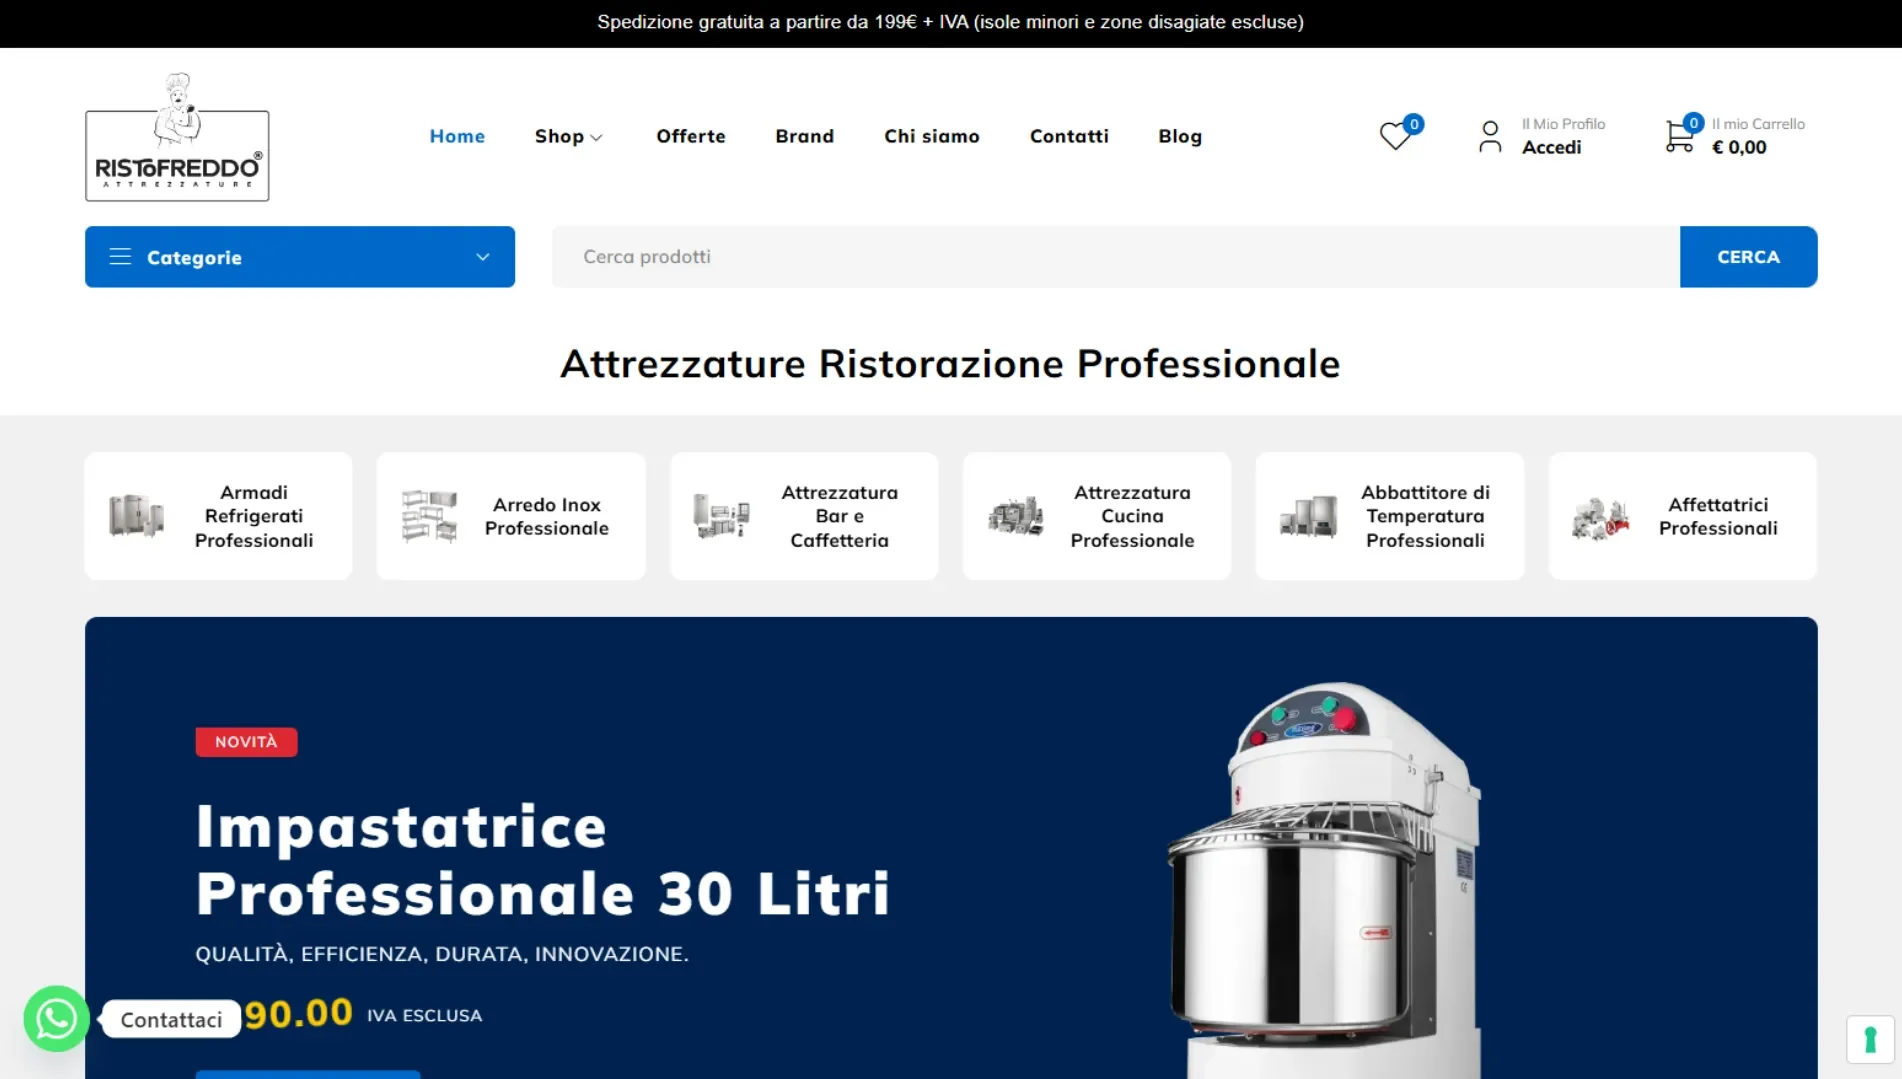Focus the Cerca prodotti search field
This screenshot has height=1079, width=1902.
pos(1116,257)
